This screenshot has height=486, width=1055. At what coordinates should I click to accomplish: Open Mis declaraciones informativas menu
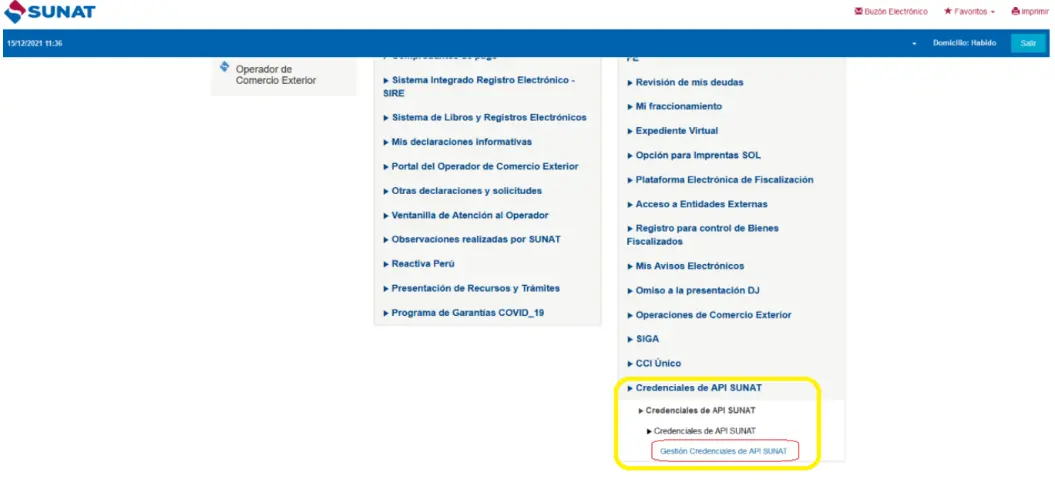[461, 142]
